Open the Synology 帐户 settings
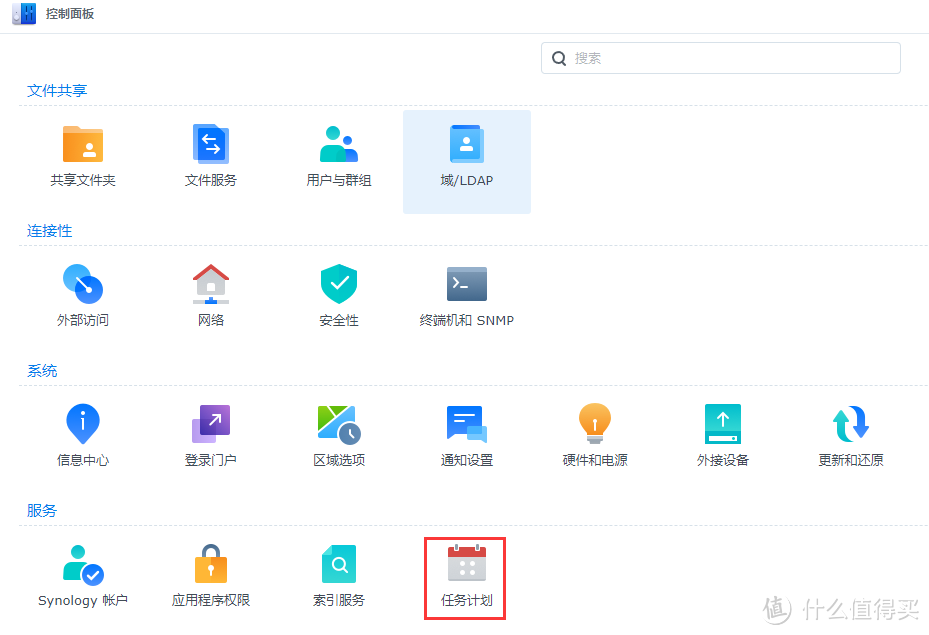Viewport: 929px width, 635px height. click(83, 577)
